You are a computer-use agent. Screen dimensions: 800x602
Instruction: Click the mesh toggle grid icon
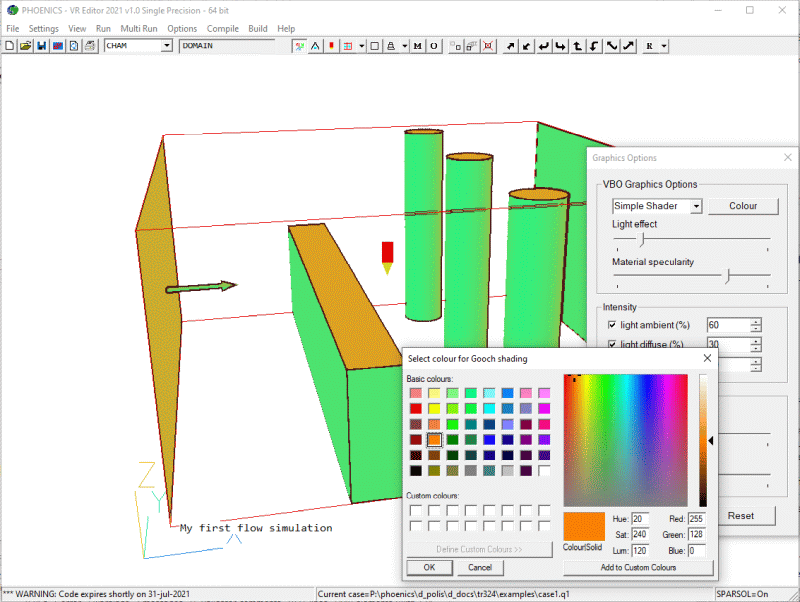[347, 45]
